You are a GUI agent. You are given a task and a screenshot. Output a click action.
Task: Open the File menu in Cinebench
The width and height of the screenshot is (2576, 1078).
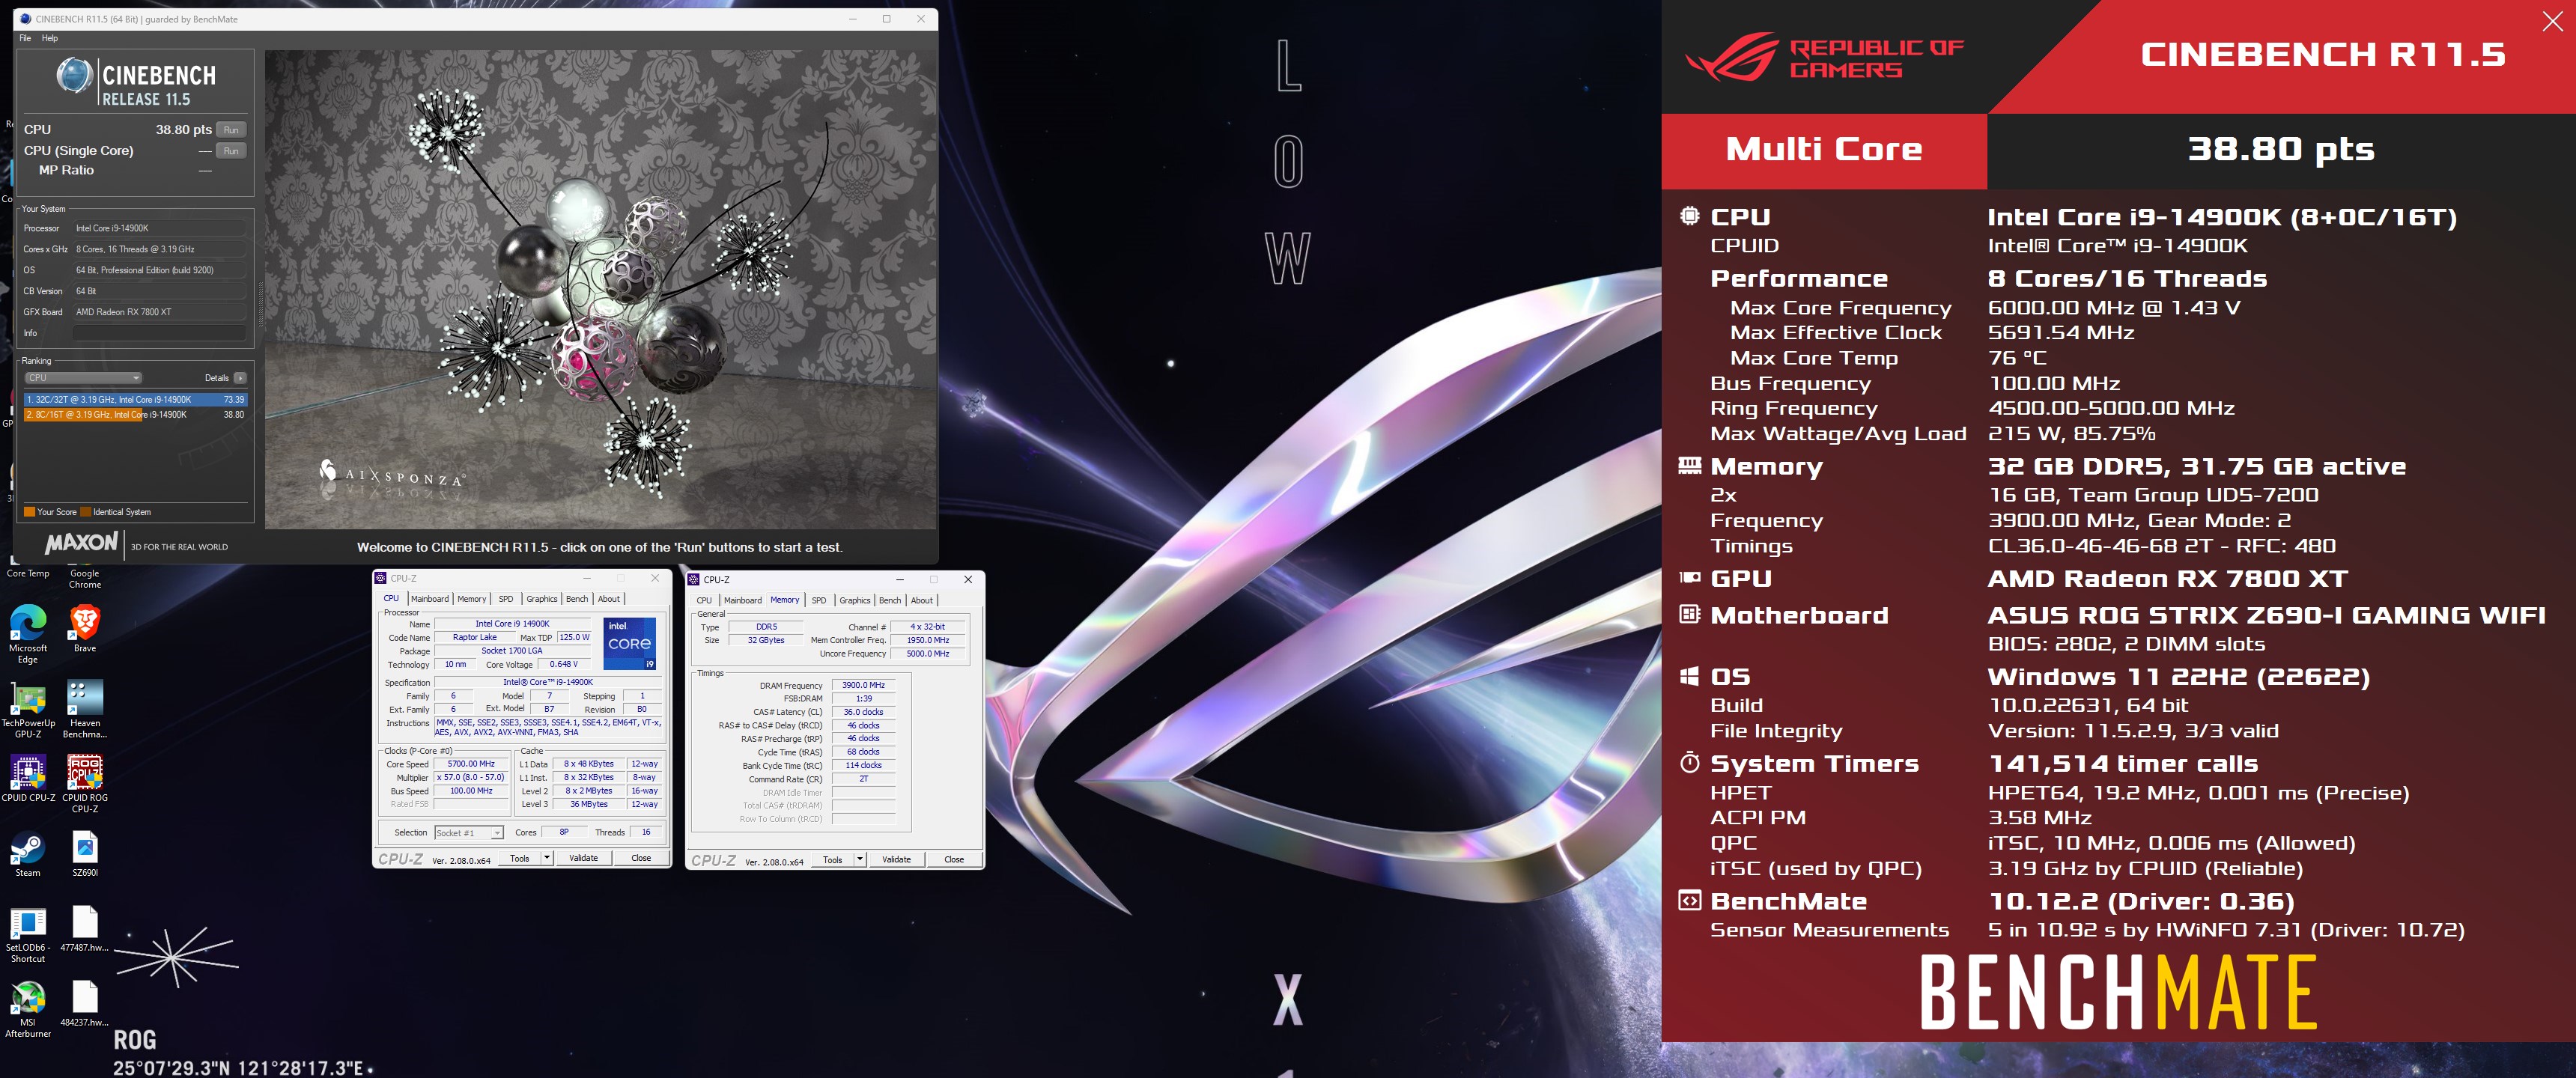25,38
